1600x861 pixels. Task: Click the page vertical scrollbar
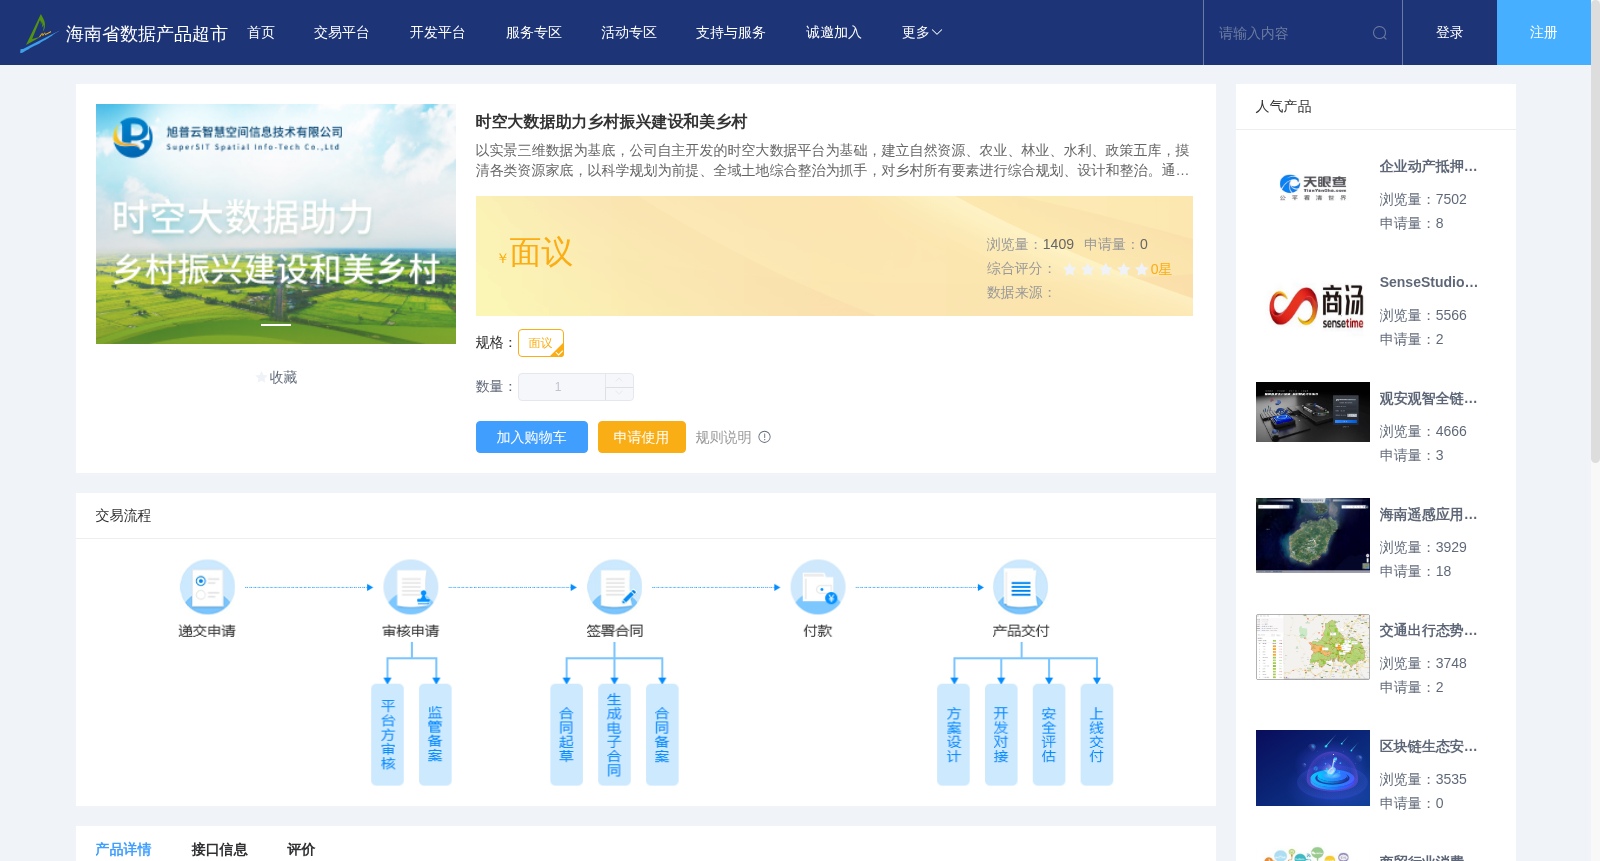click(x=1595, y=232)
